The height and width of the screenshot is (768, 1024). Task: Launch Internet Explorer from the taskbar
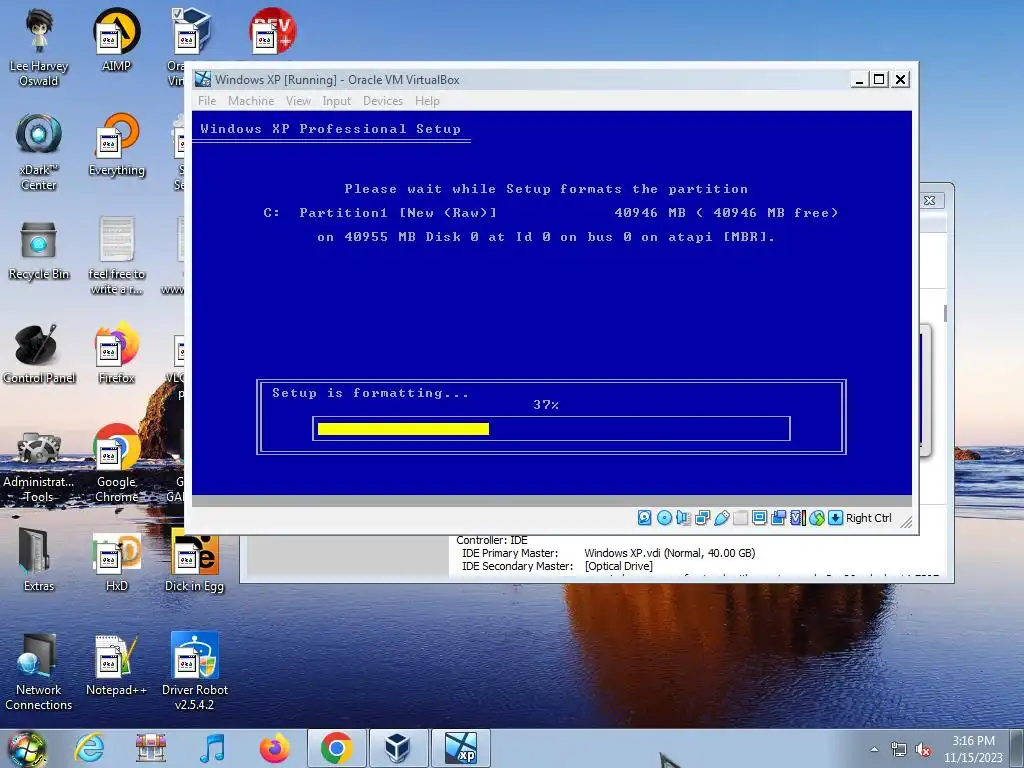[89, 748]
